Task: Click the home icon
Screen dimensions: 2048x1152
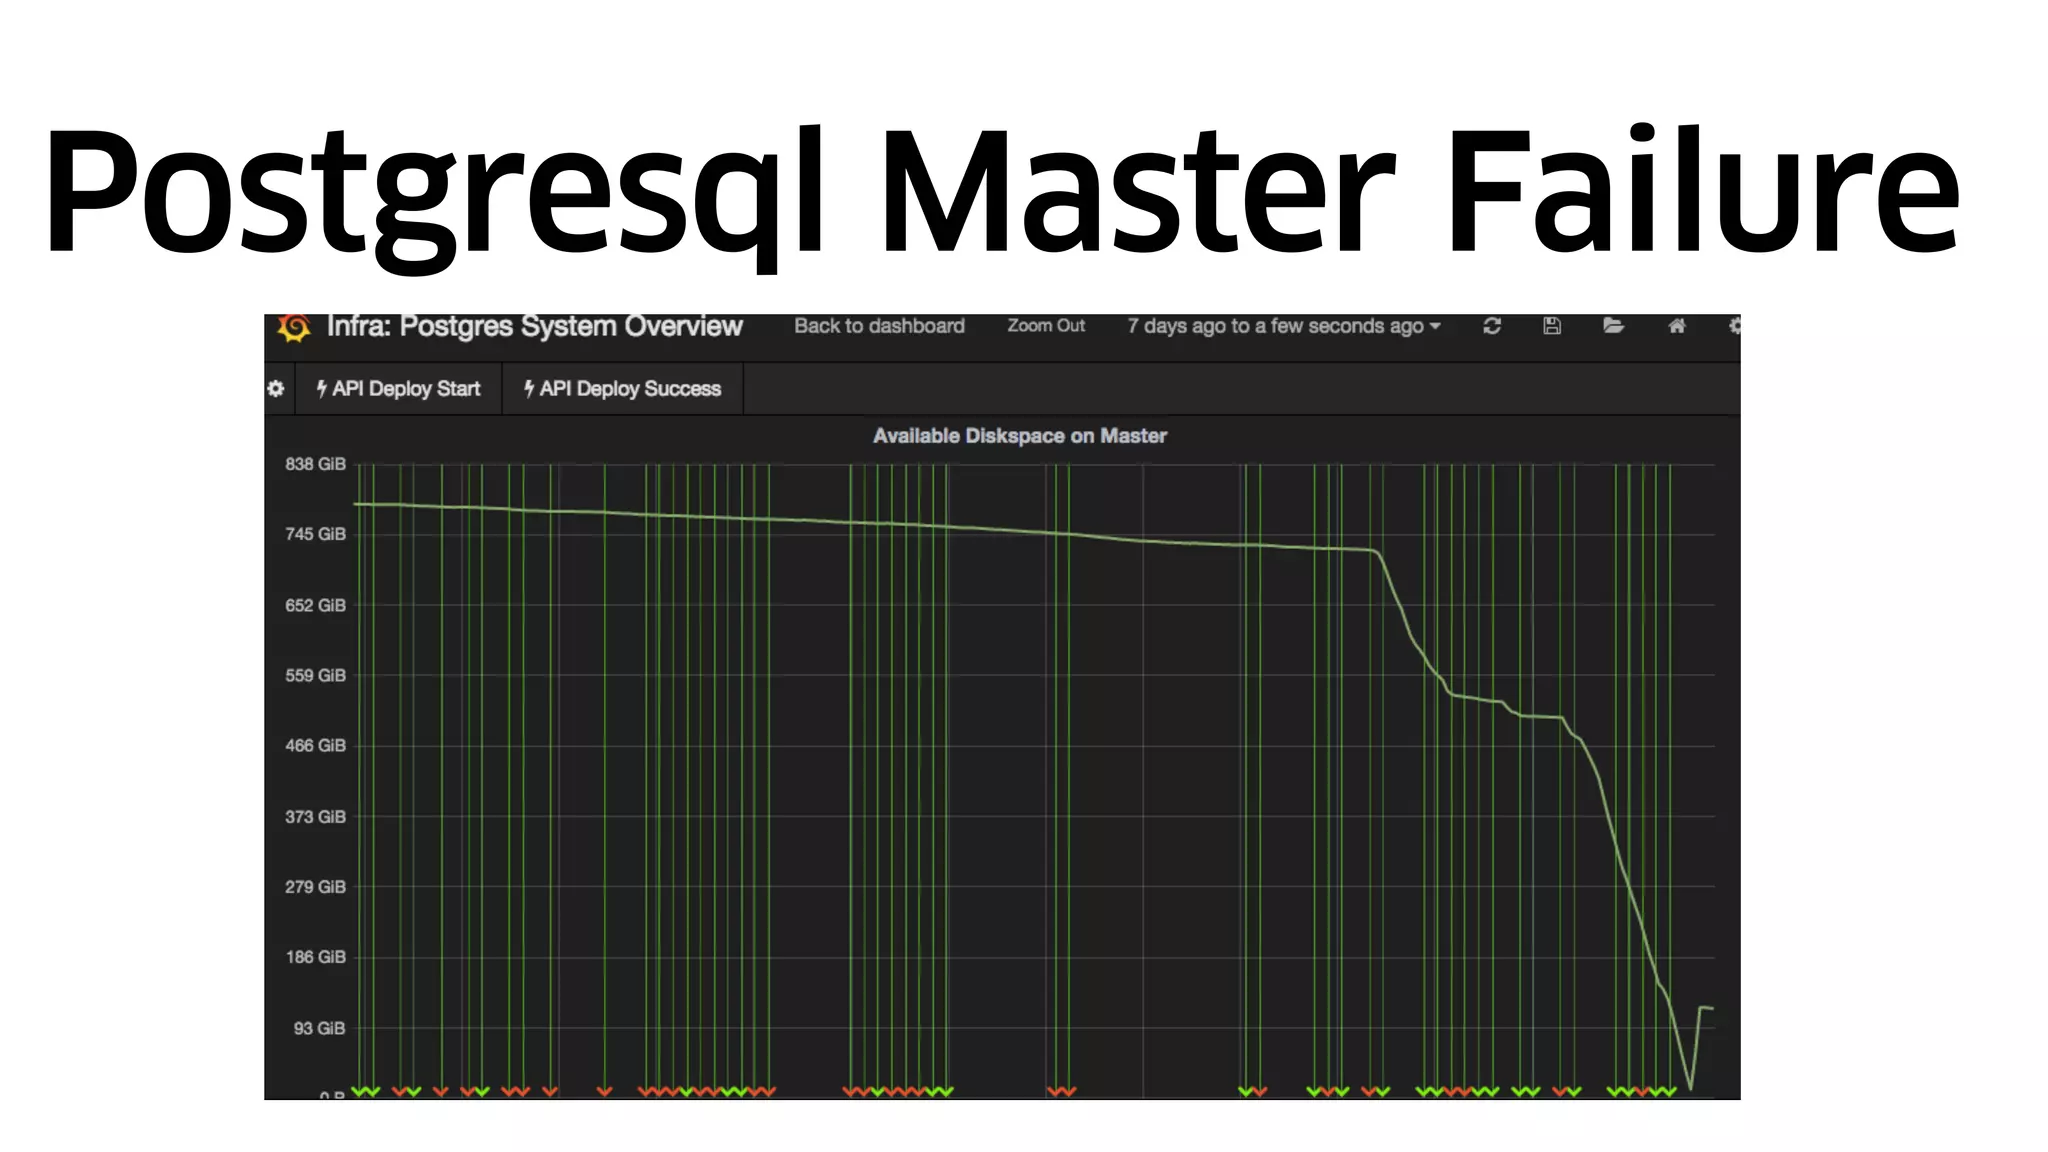Action: [x=1677, y=326]
